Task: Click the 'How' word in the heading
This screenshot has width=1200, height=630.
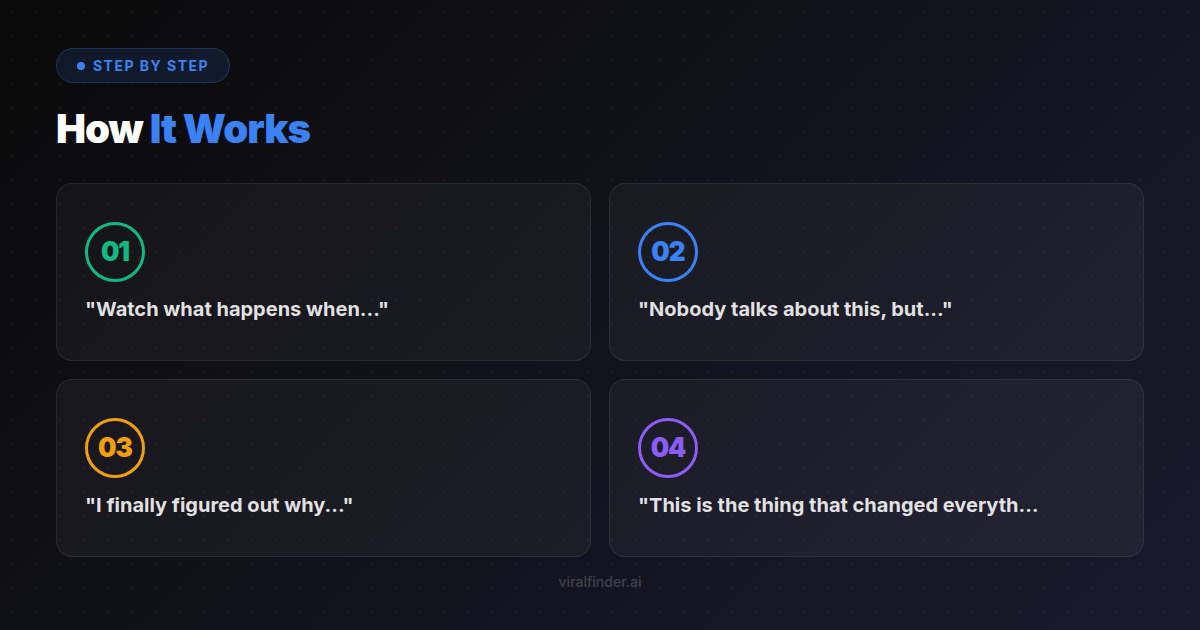Action: 98,129
